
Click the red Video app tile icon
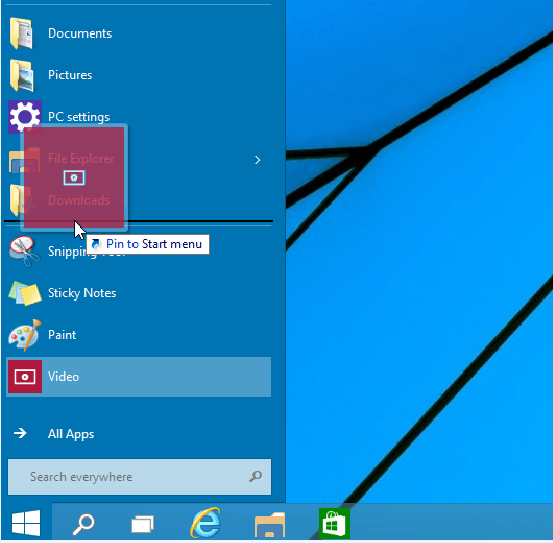coord(24,377)
